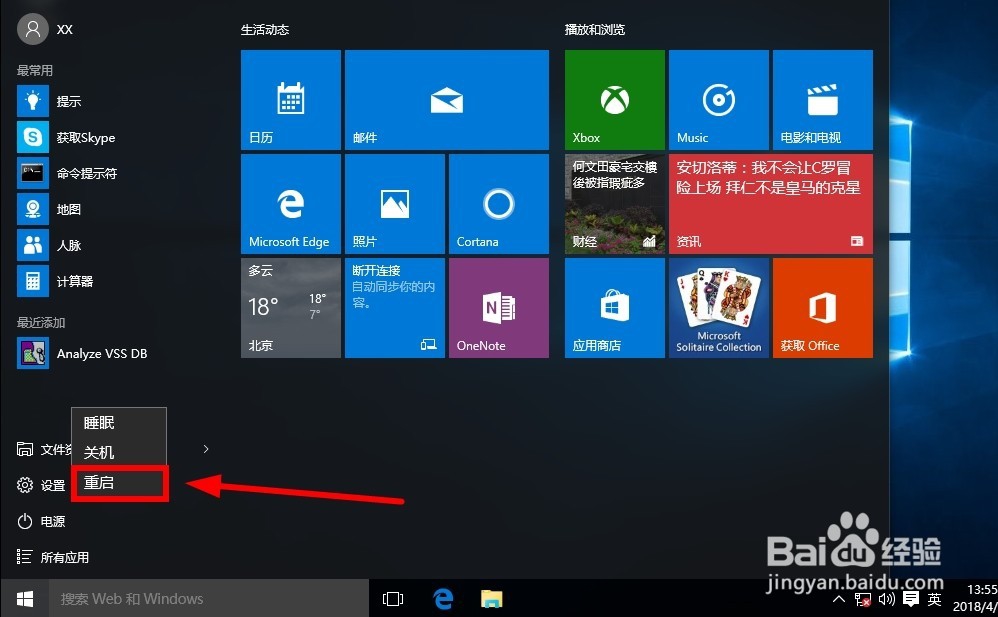Viewport: 998px width, 617px height.
Task: Click the Windows Start button
Action: click(x=25, y=599)
